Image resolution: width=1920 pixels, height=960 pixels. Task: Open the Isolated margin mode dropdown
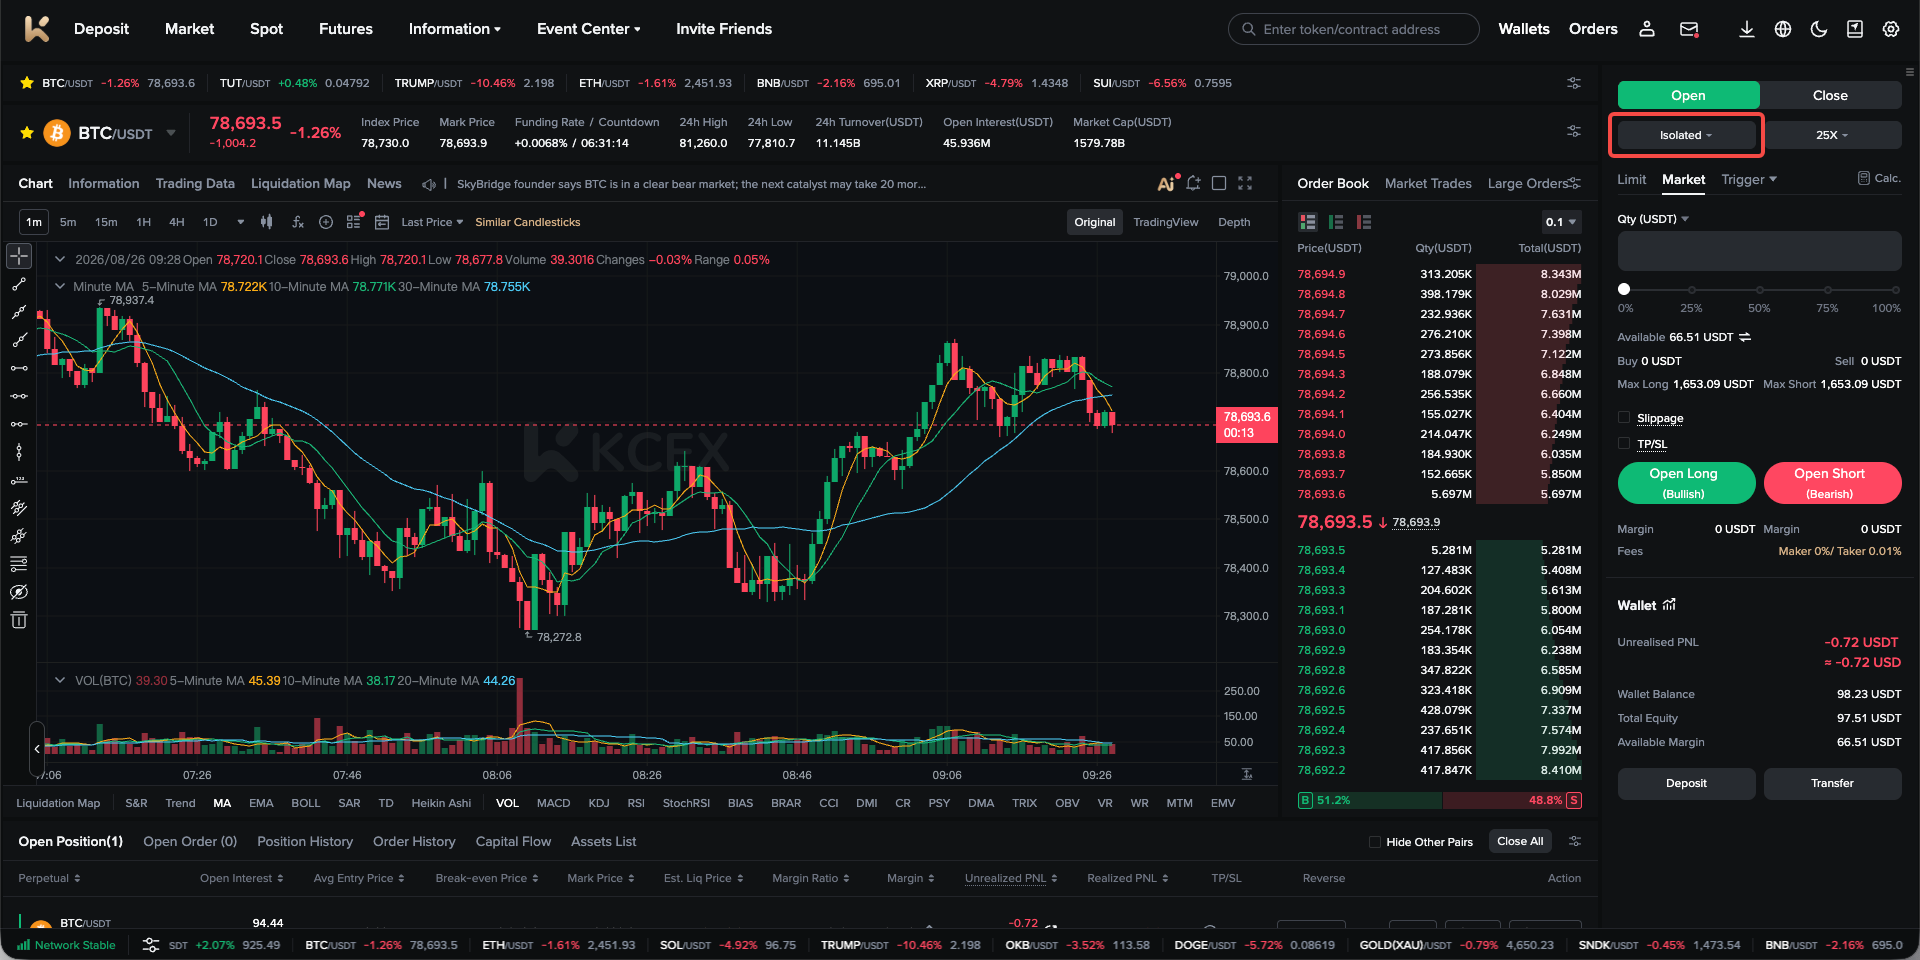pos(1686,135)
